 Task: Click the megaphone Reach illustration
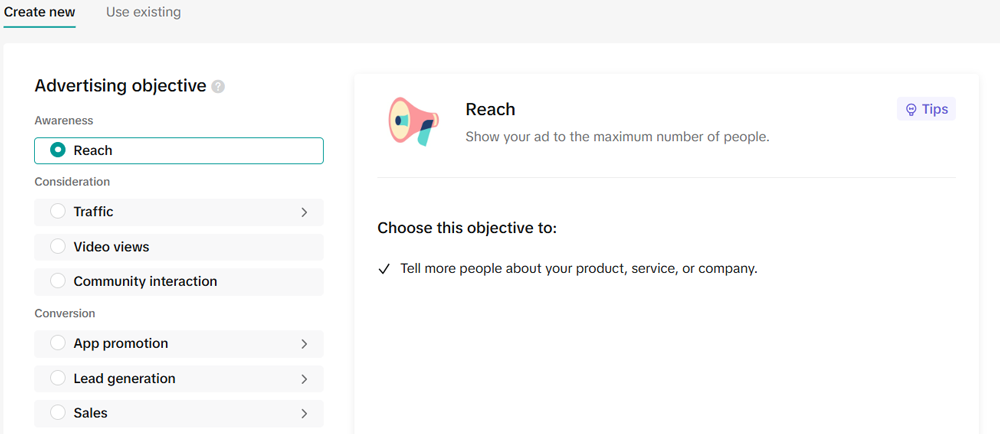[x=413, y=122]
